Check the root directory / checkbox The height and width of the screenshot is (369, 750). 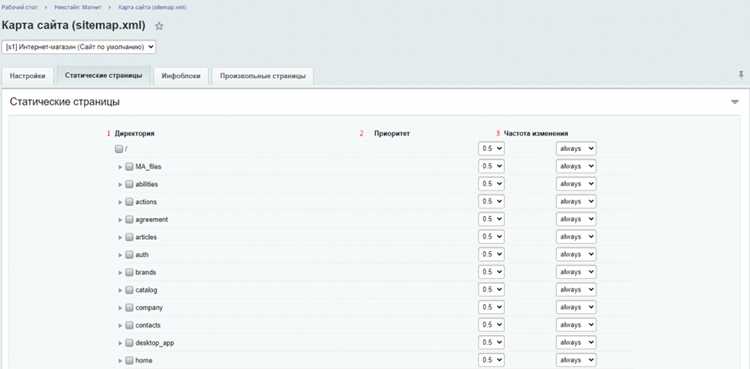(119, 149)
